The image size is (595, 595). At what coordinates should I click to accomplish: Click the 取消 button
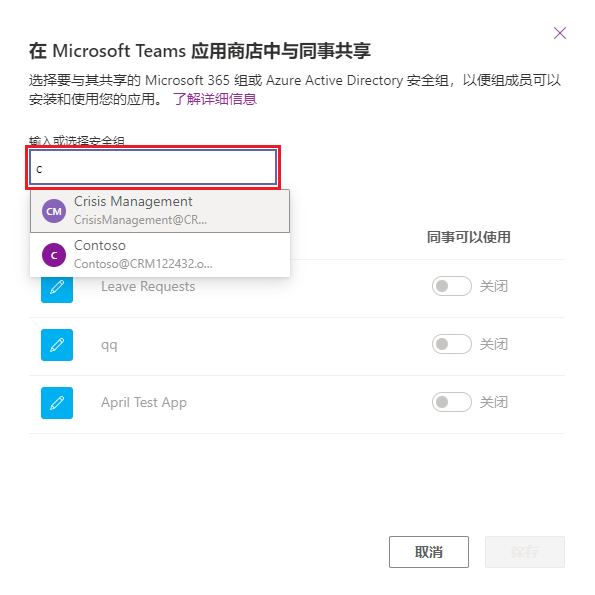pyautogui.click(x=429, y=552)
